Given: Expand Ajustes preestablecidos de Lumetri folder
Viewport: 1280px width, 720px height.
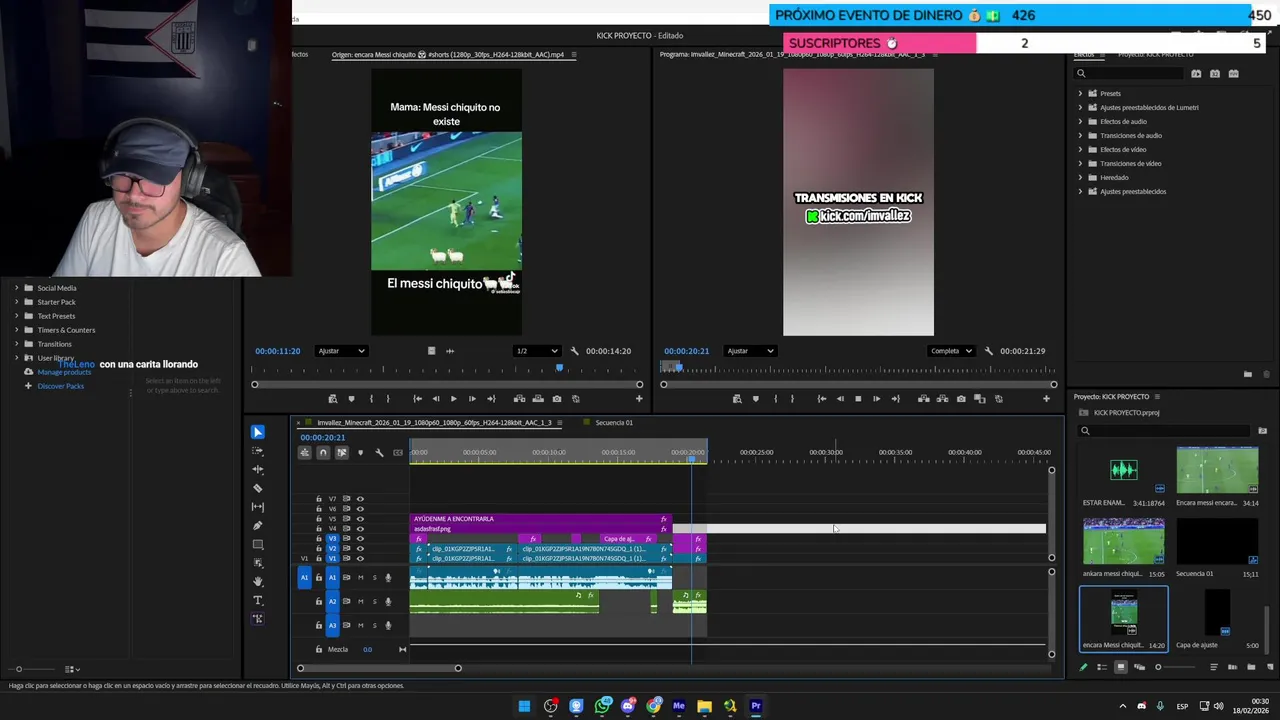Looking at the screenshot, I should [x=1080, y=108].
